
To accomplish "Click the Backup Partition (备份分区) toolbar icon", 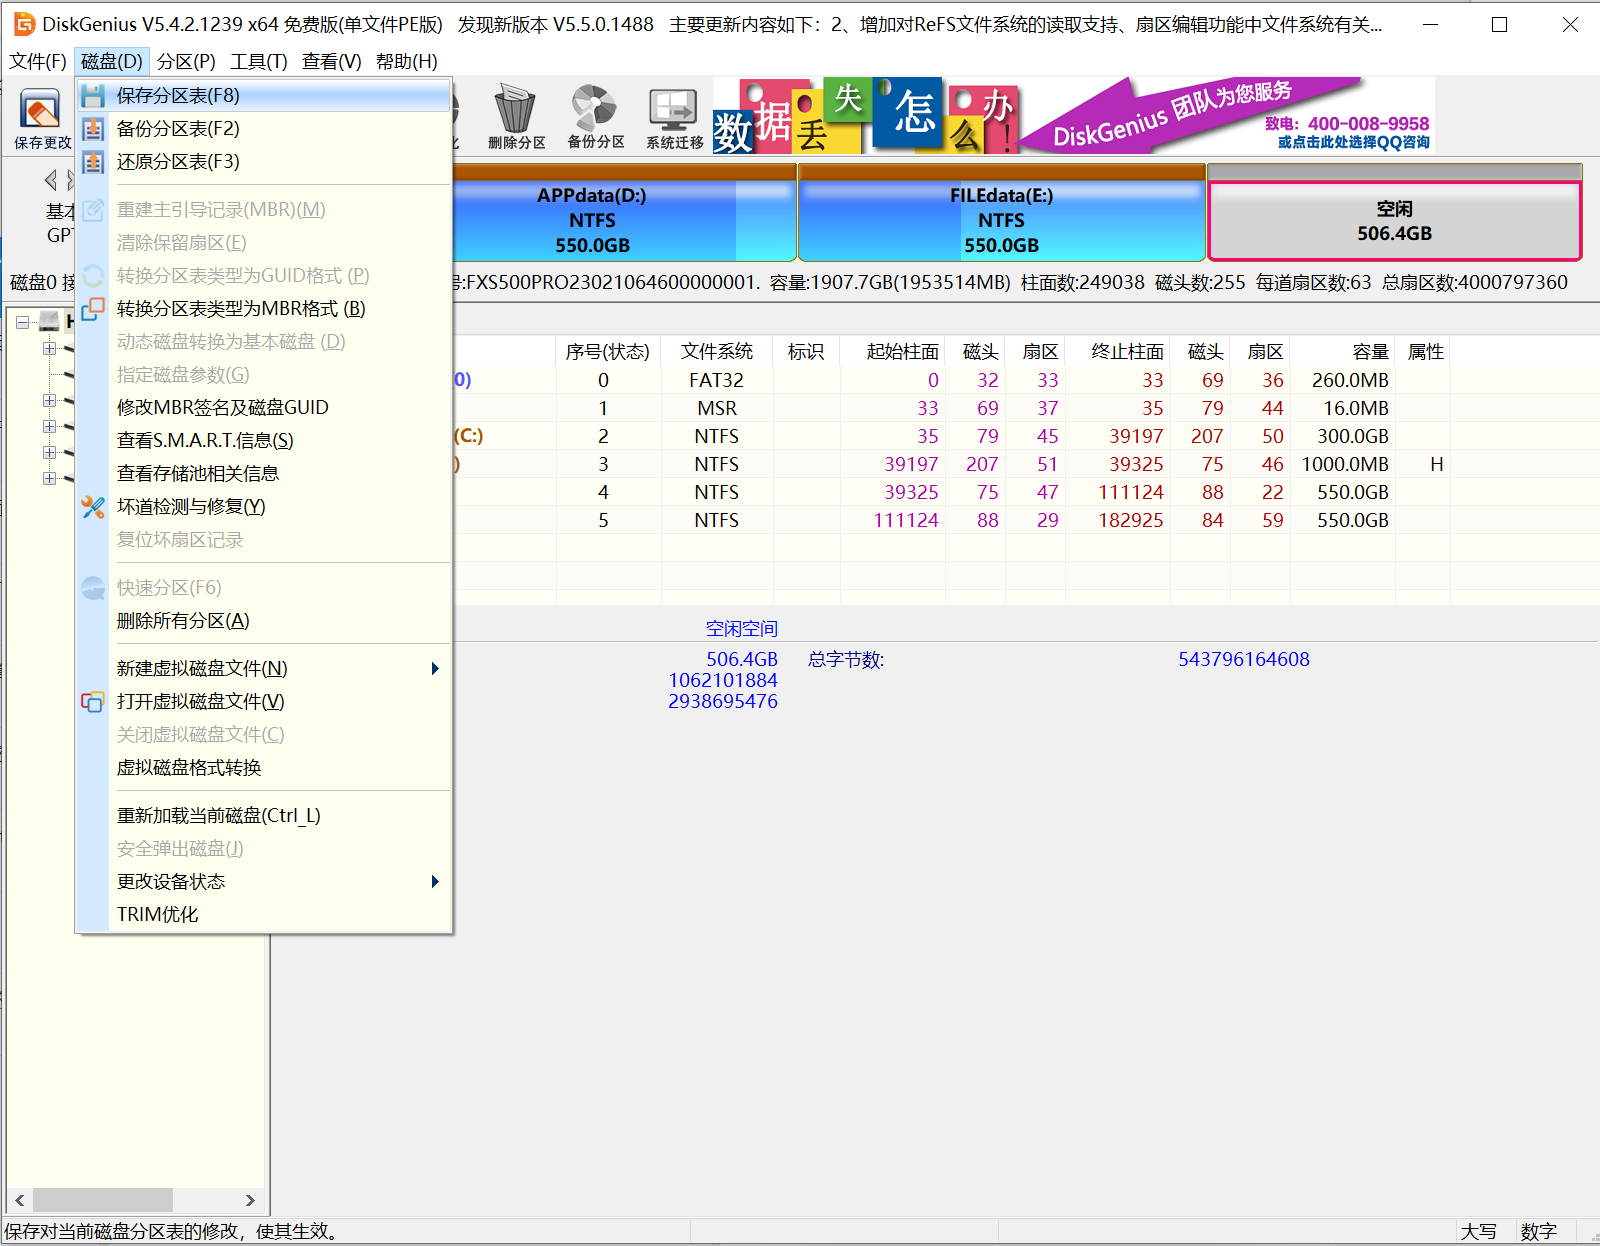I will [596, 117].
